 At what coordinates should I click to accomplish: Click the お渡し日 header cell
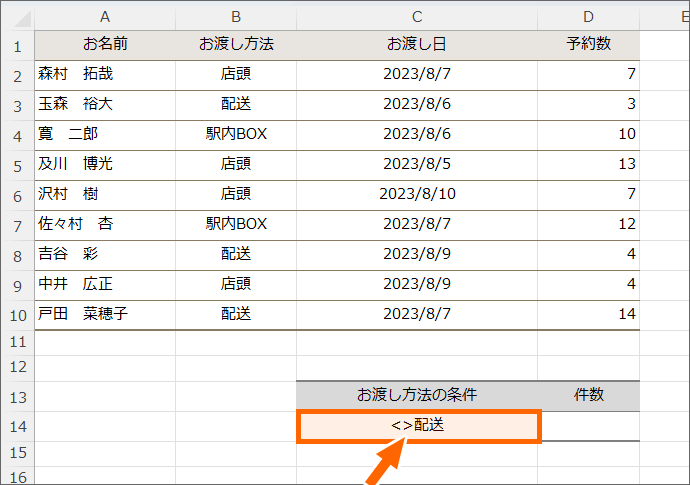pos(417,45)
